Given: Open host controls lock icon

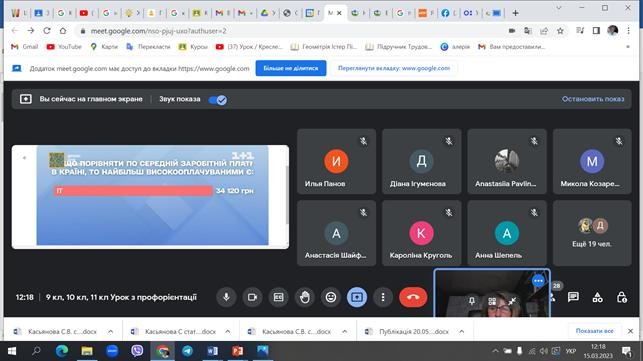Looking at the screenshot, I should coord(622,297).
